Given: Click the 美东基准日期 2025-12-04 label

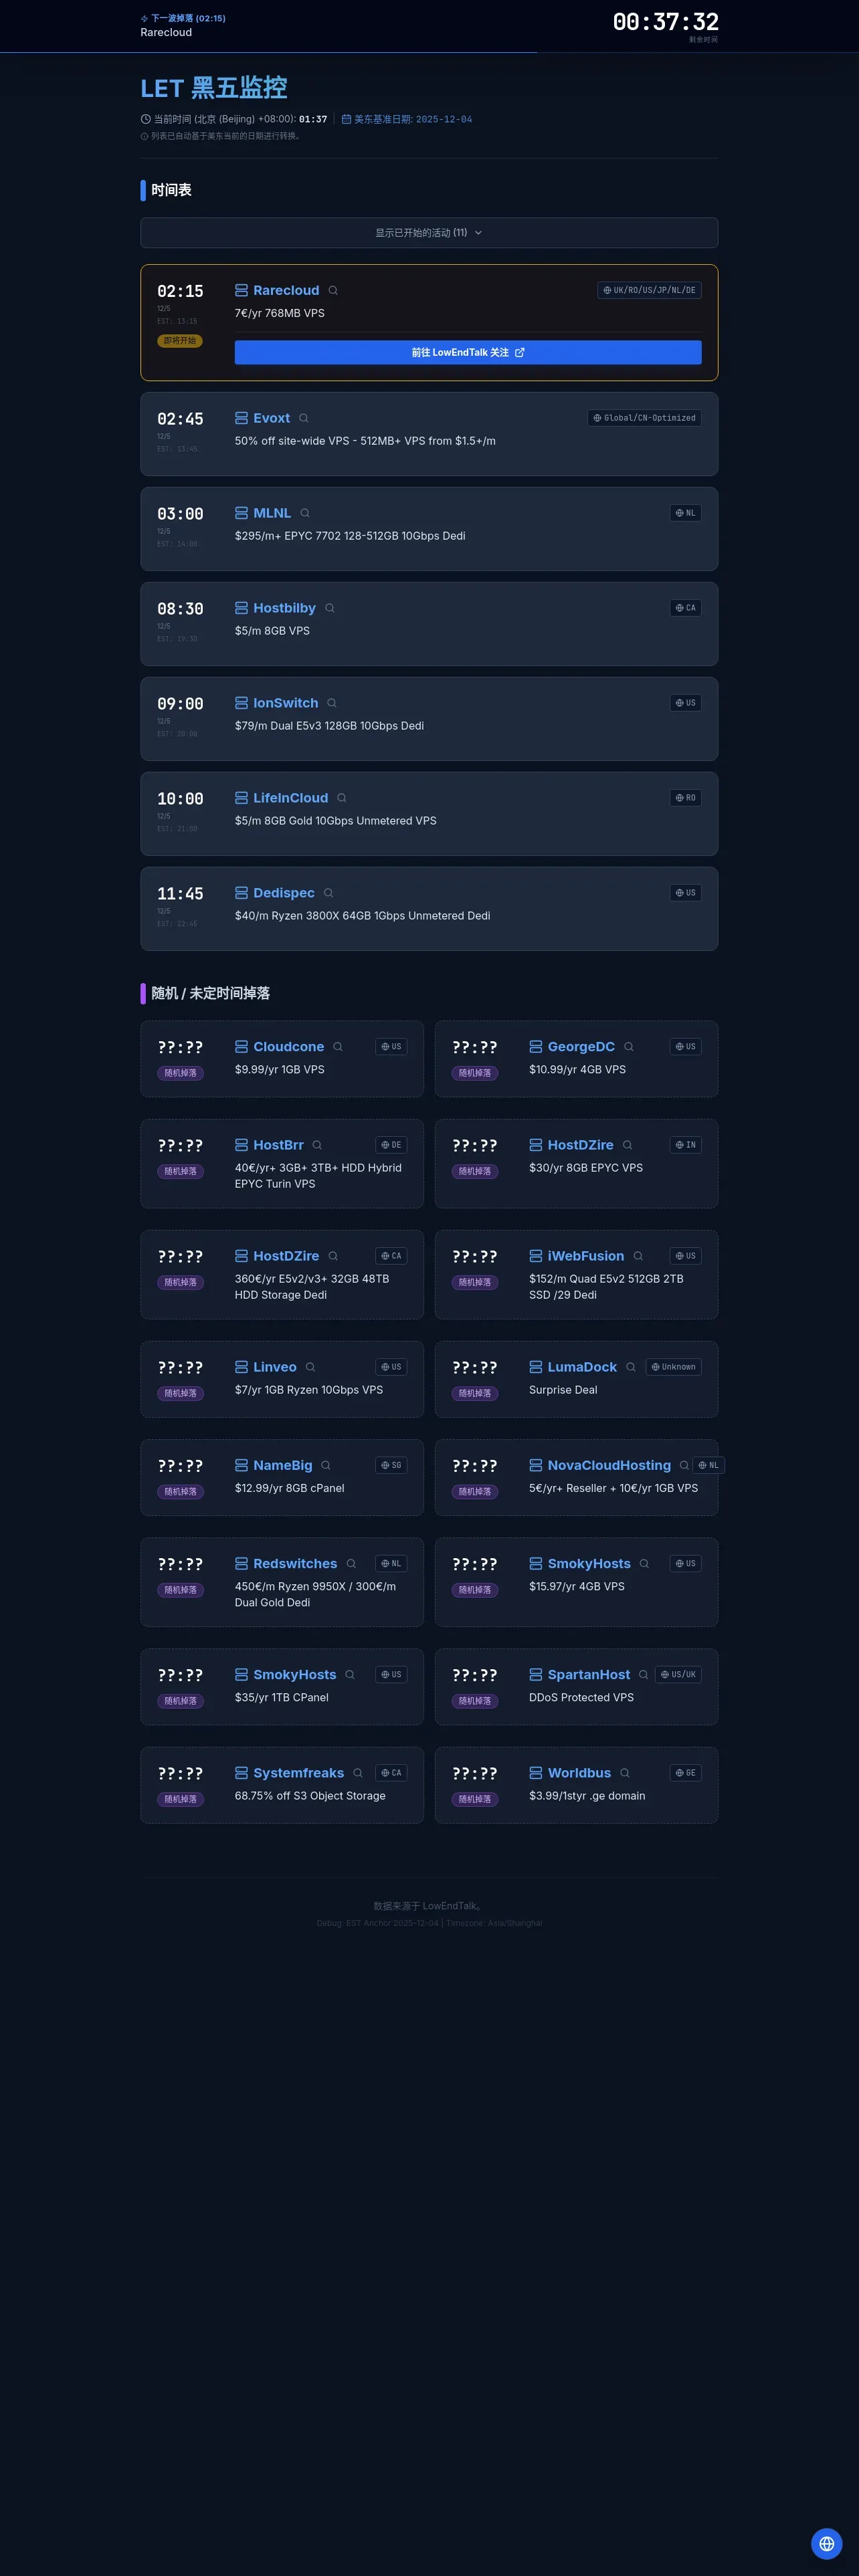Looking at the screenshot, I should click(407, 119).
